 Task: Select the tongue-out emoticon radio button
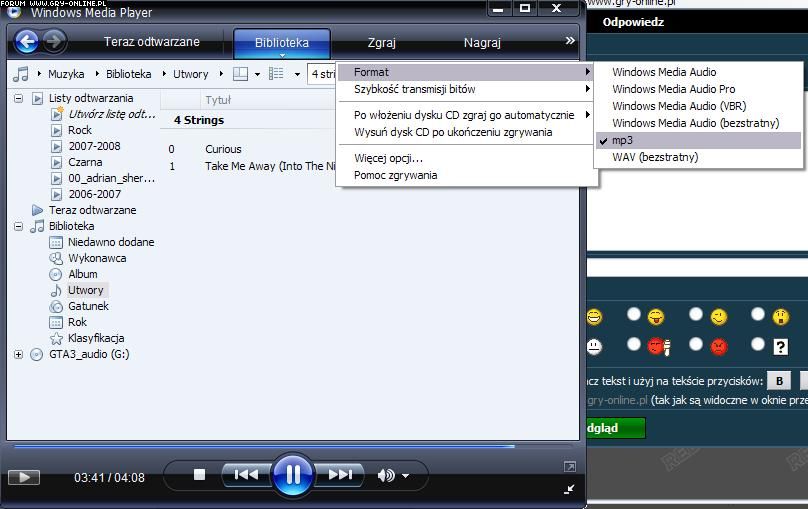634,314
